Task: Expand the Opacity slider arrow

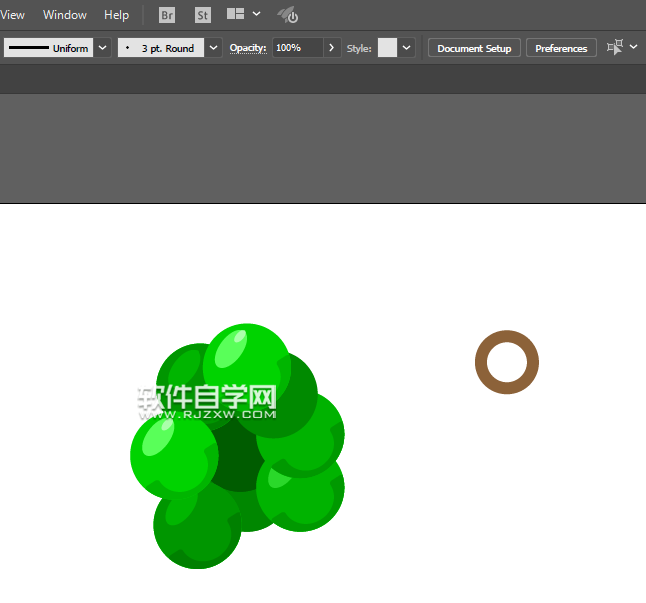Action: tap(332, 48)
